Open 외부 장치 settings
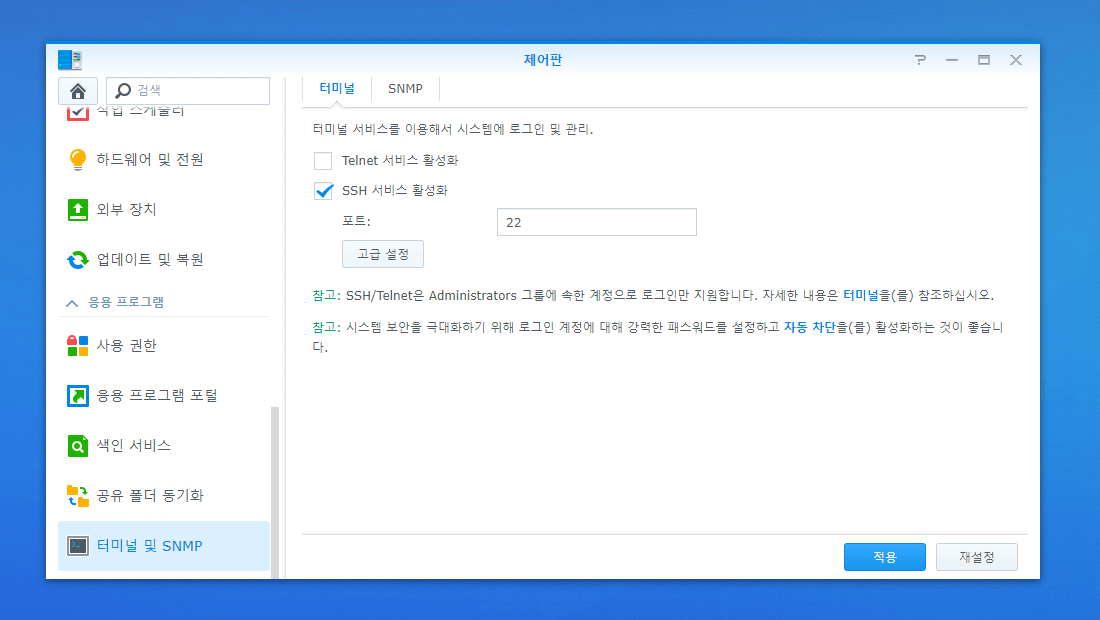The height and width of the screenshot is (620, 1100). [163, 210]
